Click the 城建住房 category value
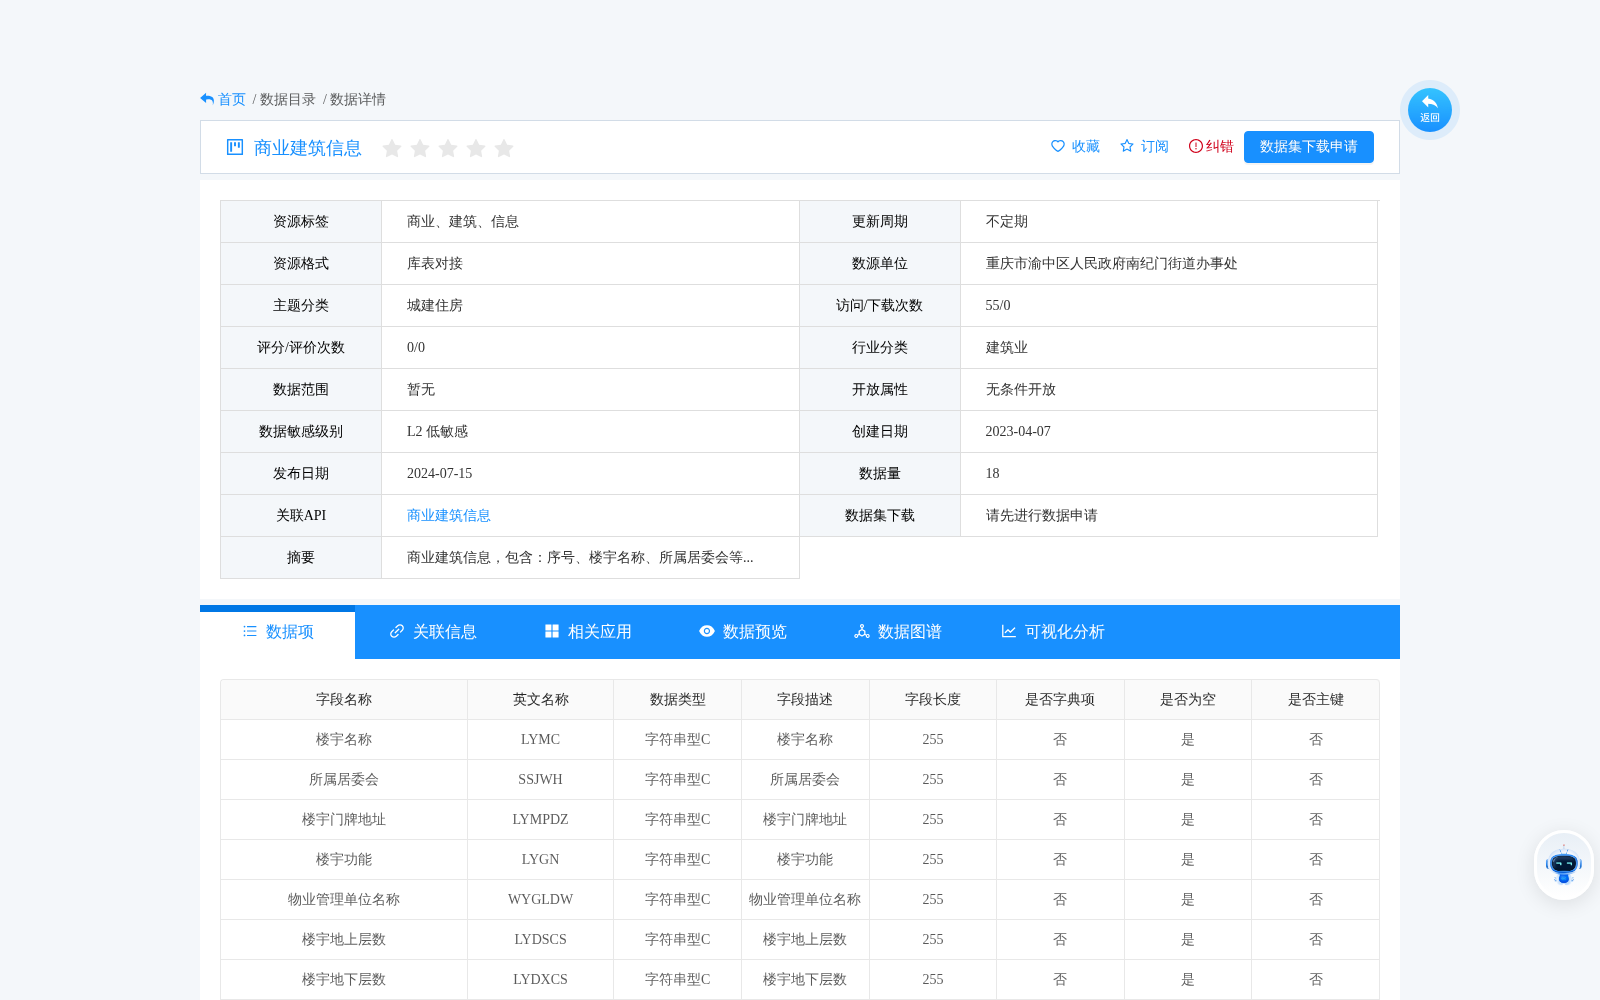The width and height of the screenshot is (1600, 1000). 434,305
